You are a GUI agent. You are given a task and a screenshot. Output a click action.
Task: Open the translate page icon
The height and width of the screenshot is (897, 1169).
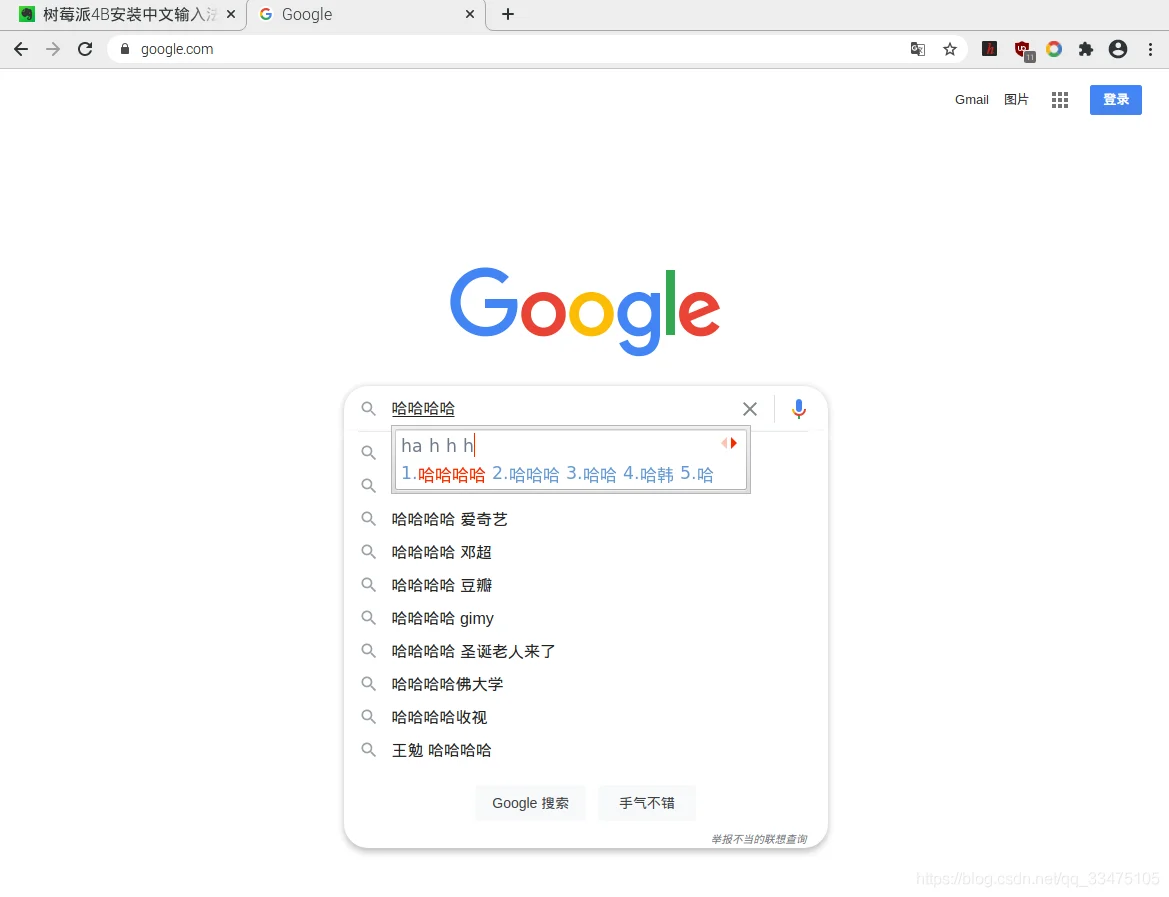coord(918,49)
